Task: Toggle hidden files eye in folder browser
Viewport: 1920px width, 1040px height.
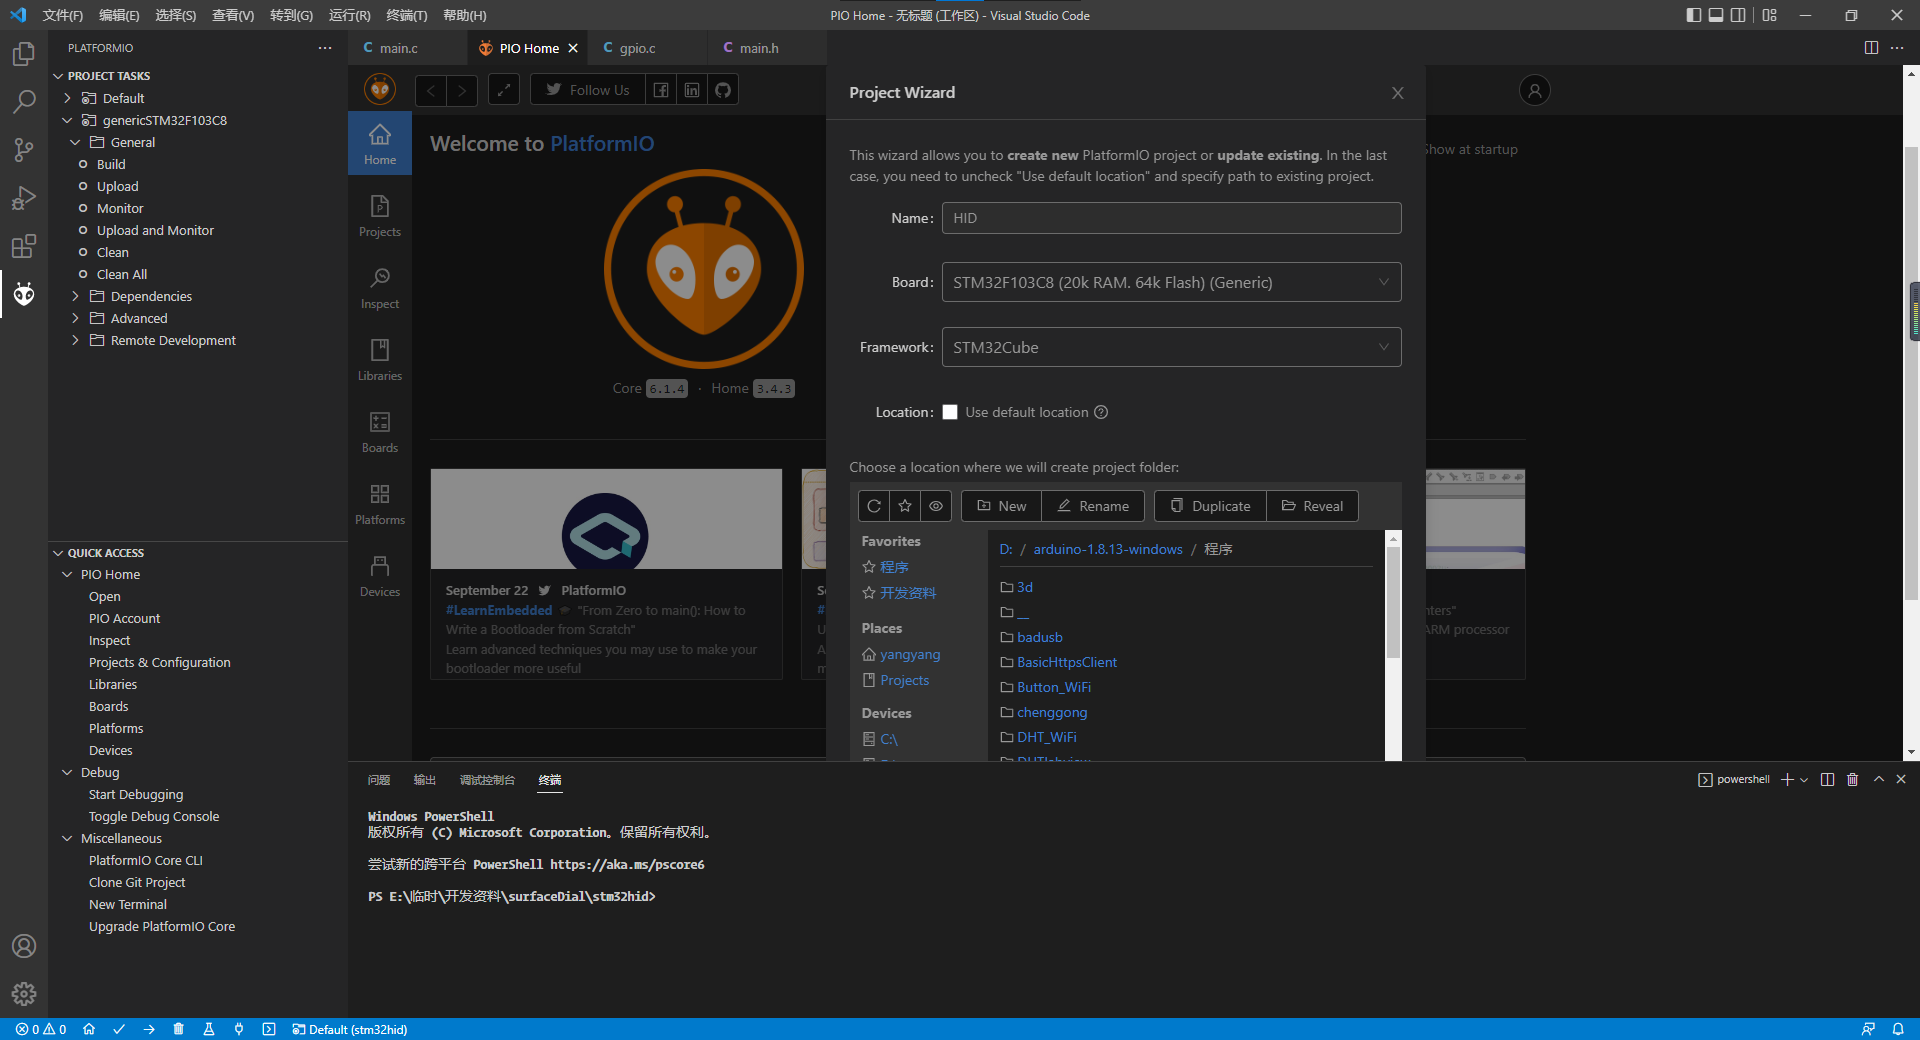Action: pyautogui.click(x=936, y=506)
